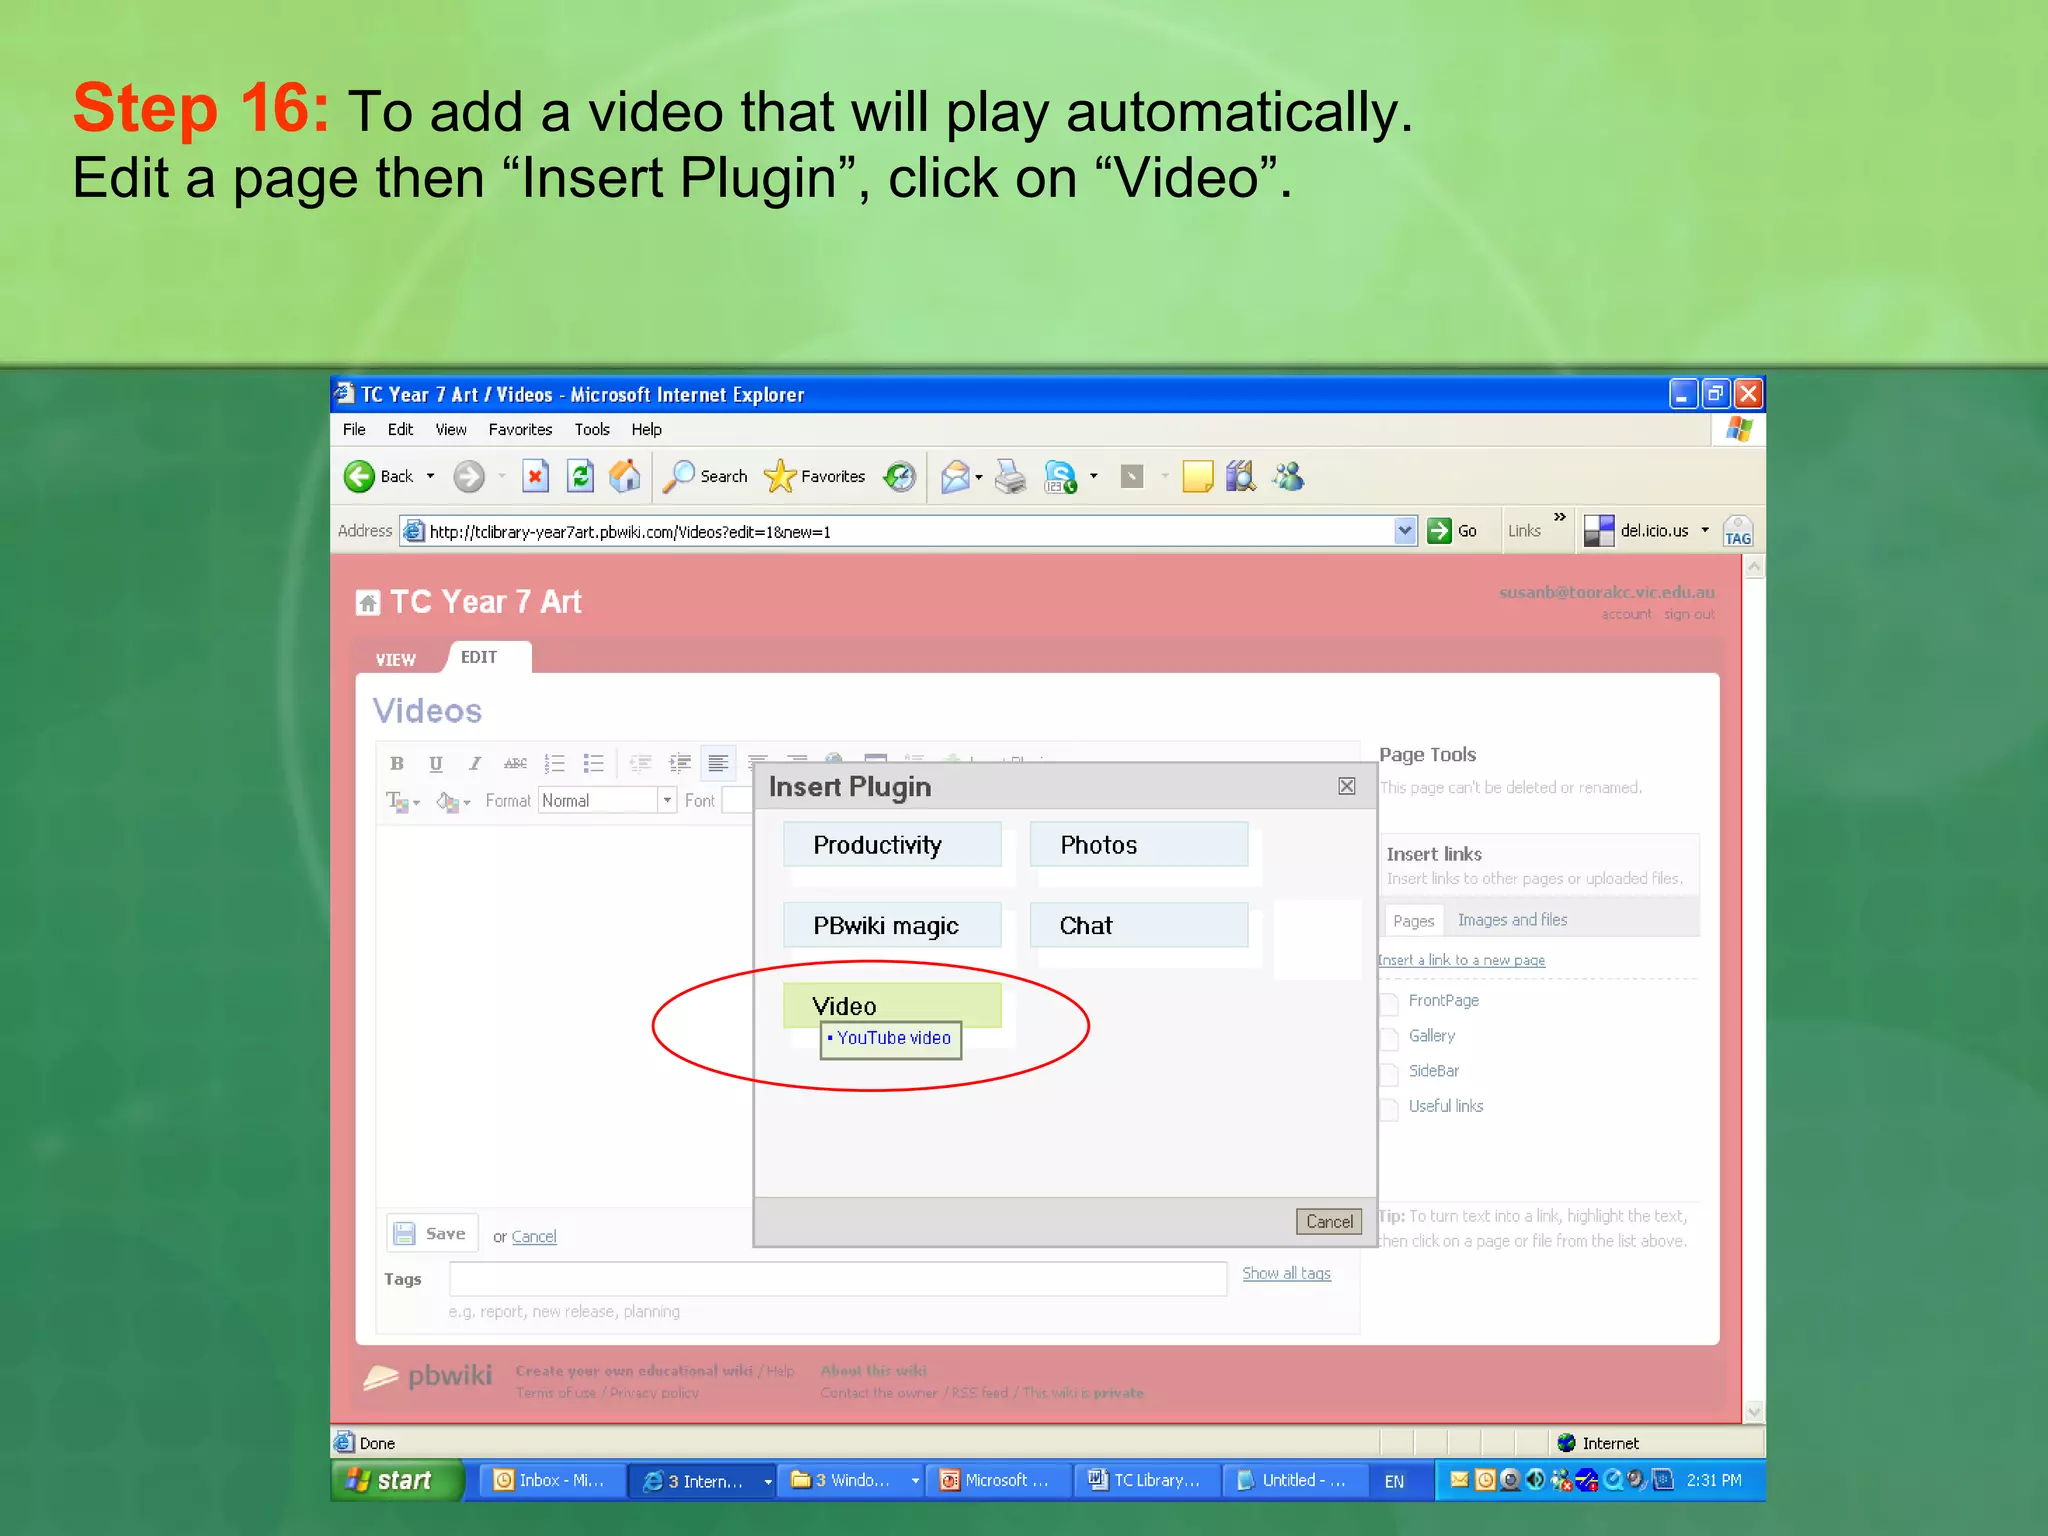Click the Refresh page icon

[580, 477]
